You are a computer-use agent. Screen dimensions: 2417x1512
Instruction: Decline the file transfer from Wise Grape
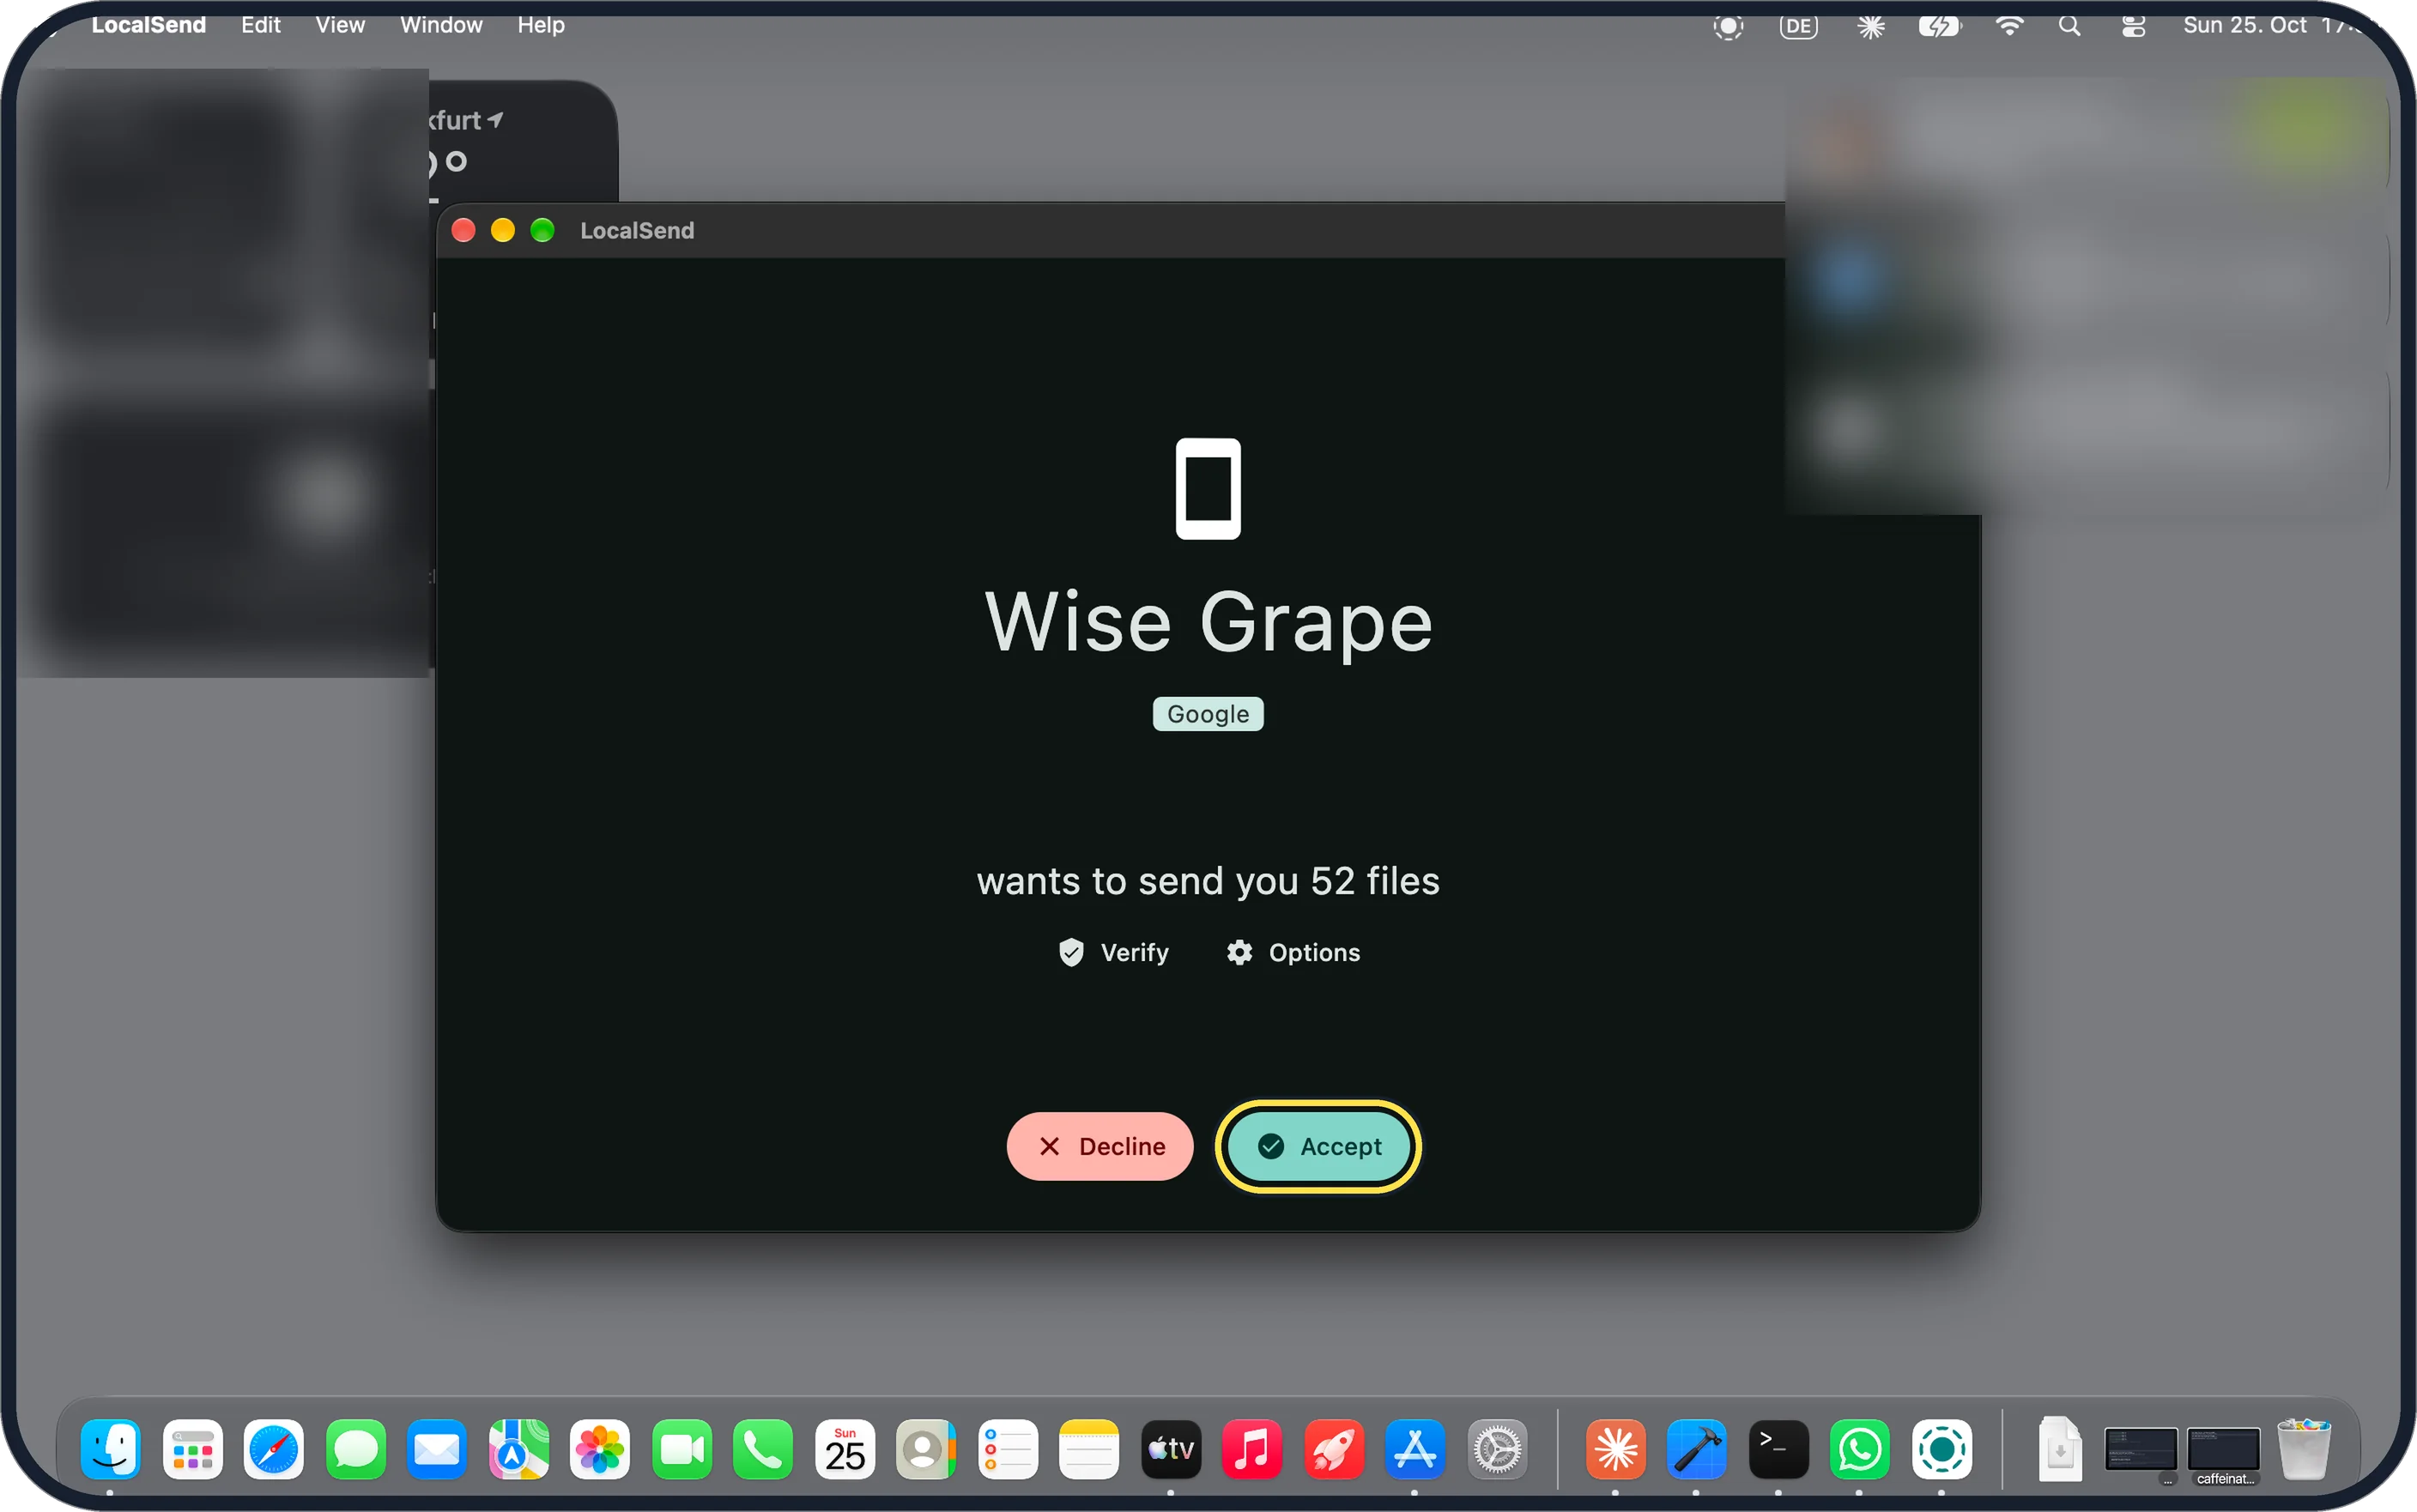pyautogui.click(x=1100, y=1146)
